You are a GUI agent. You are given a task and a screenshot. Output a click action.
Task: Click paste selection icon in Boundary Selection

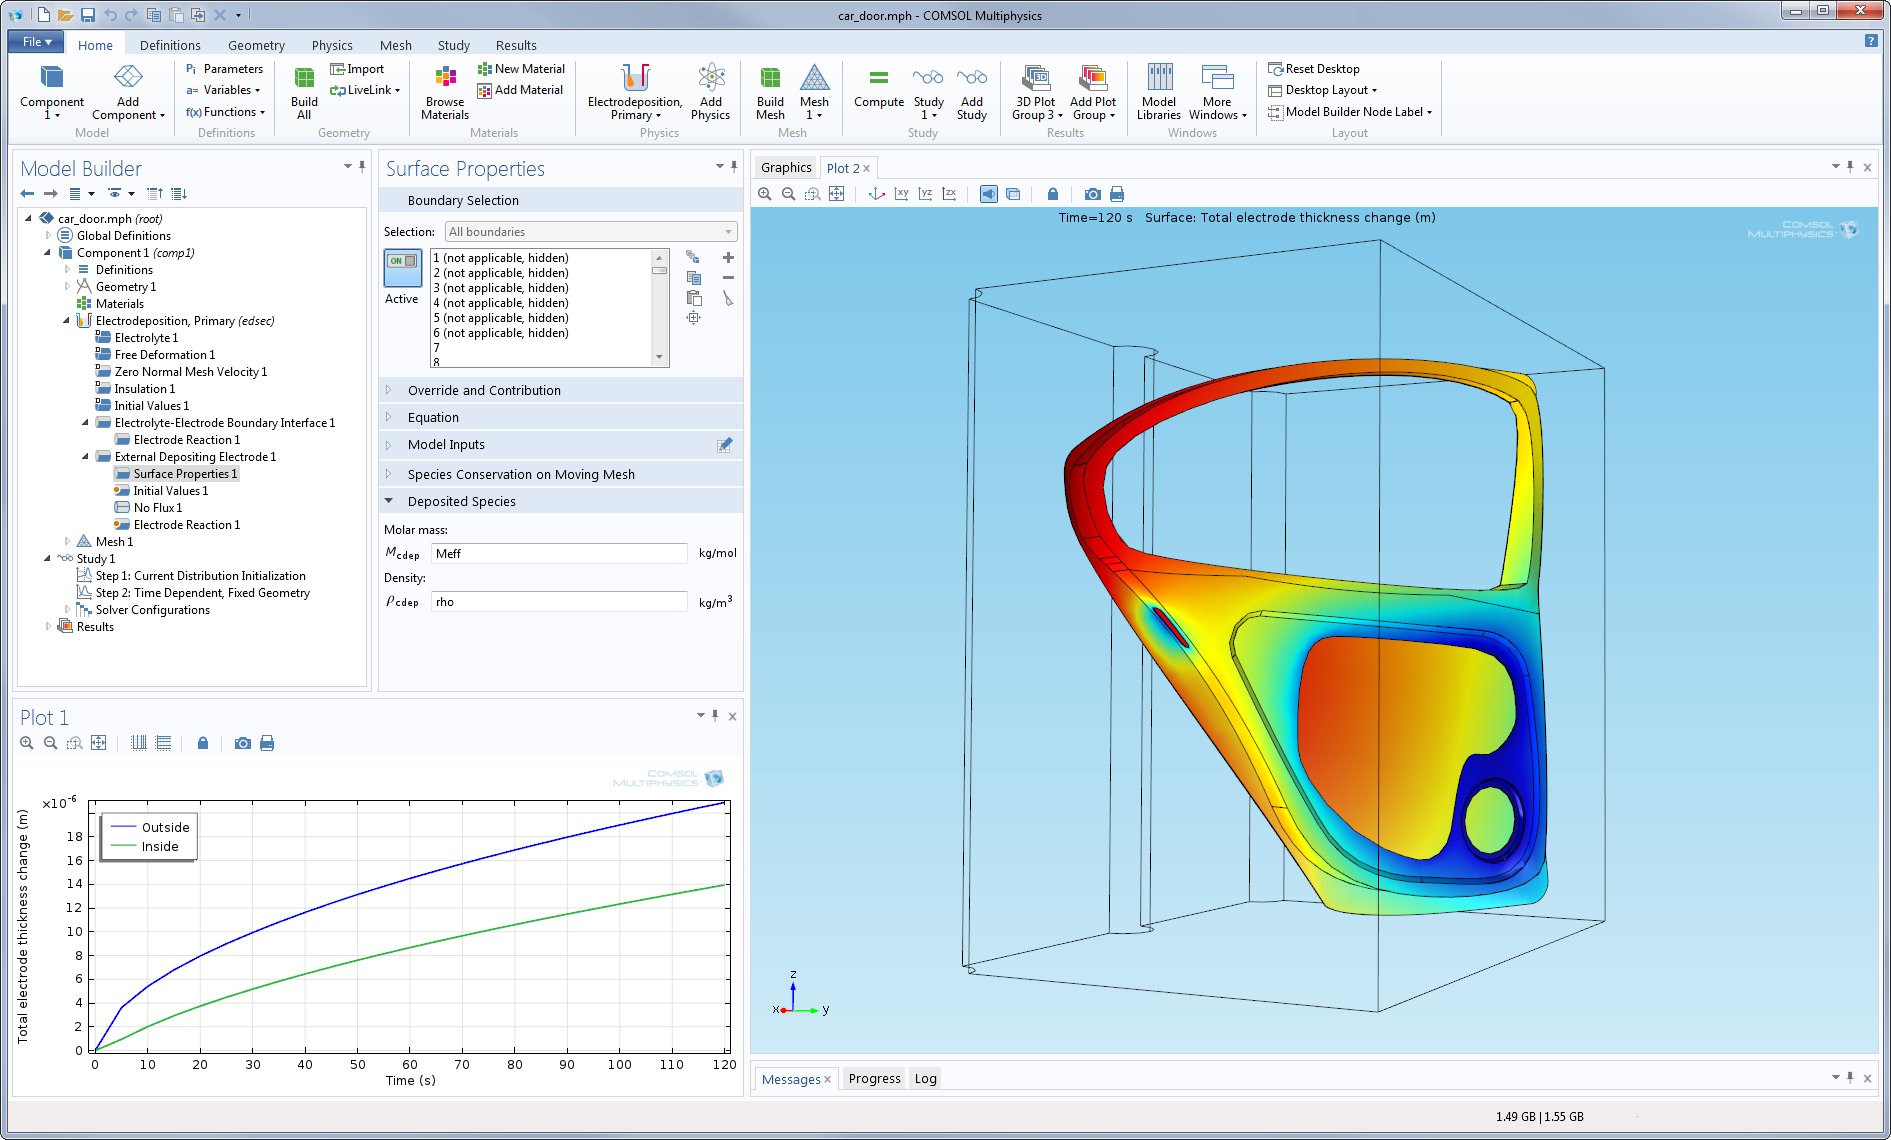click(694, 298)
